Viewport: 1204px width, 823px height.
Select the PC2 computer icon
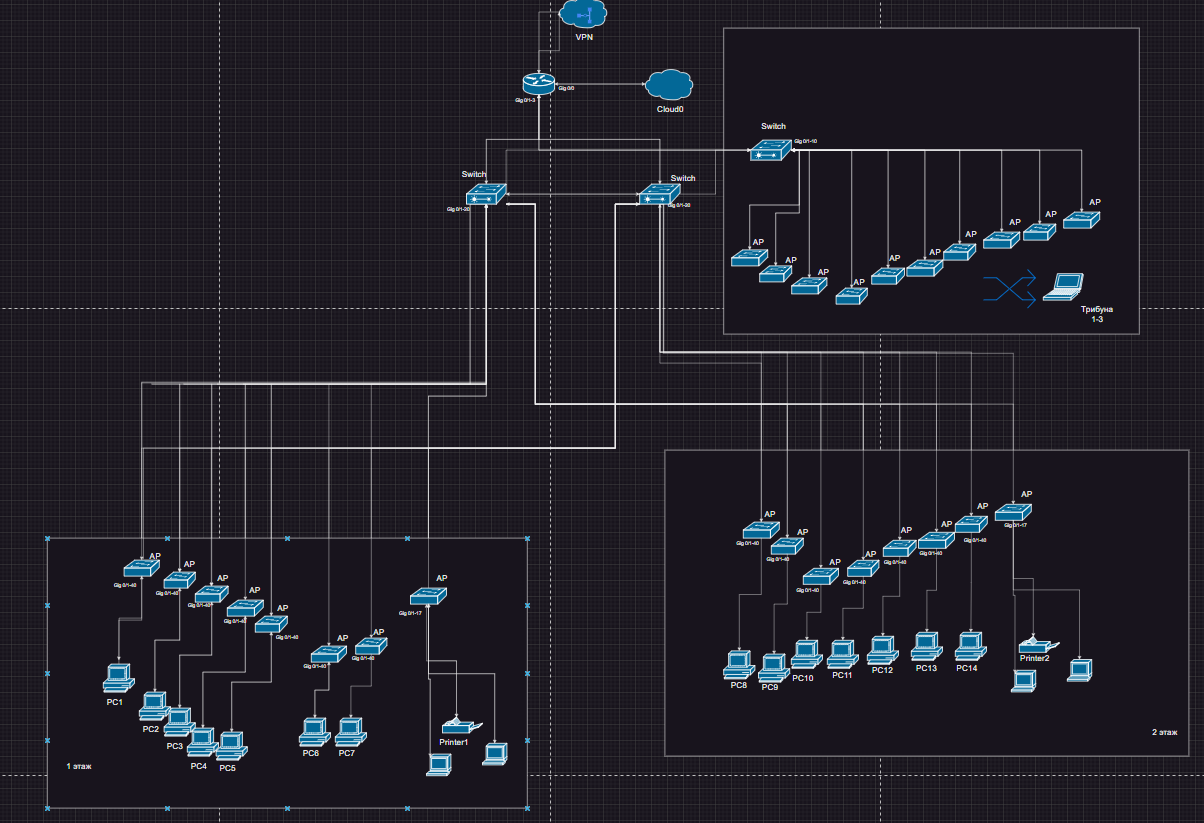pos(154,705)
